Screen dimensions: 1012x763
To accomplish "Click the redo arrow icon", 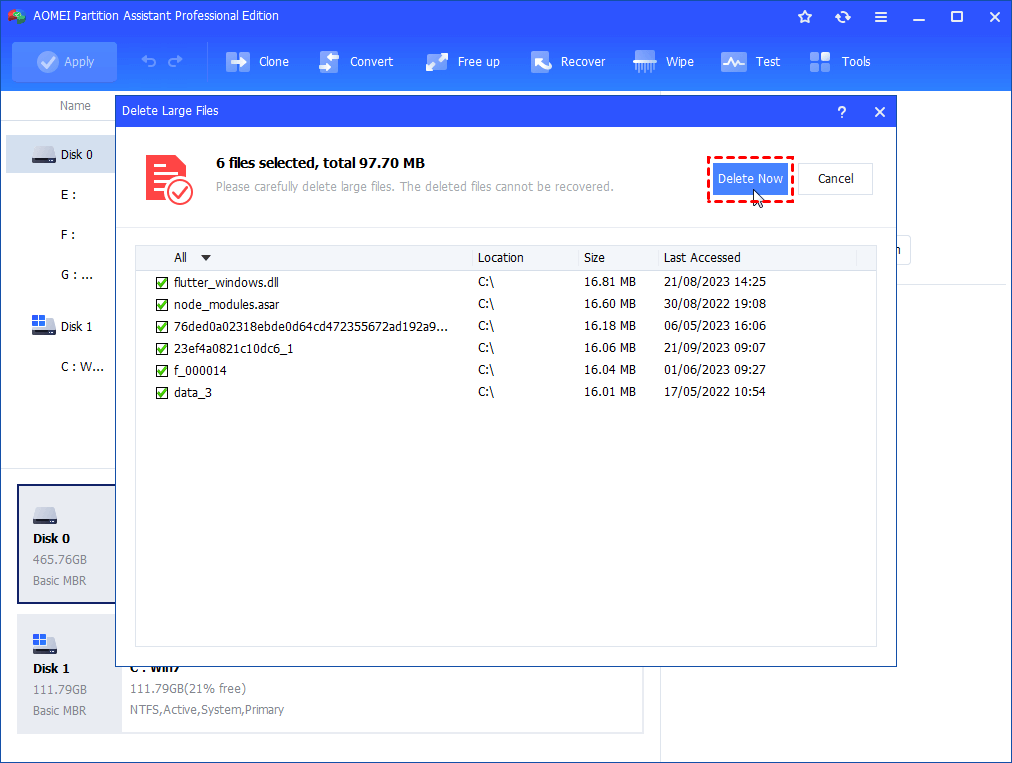I will point(175,61).
